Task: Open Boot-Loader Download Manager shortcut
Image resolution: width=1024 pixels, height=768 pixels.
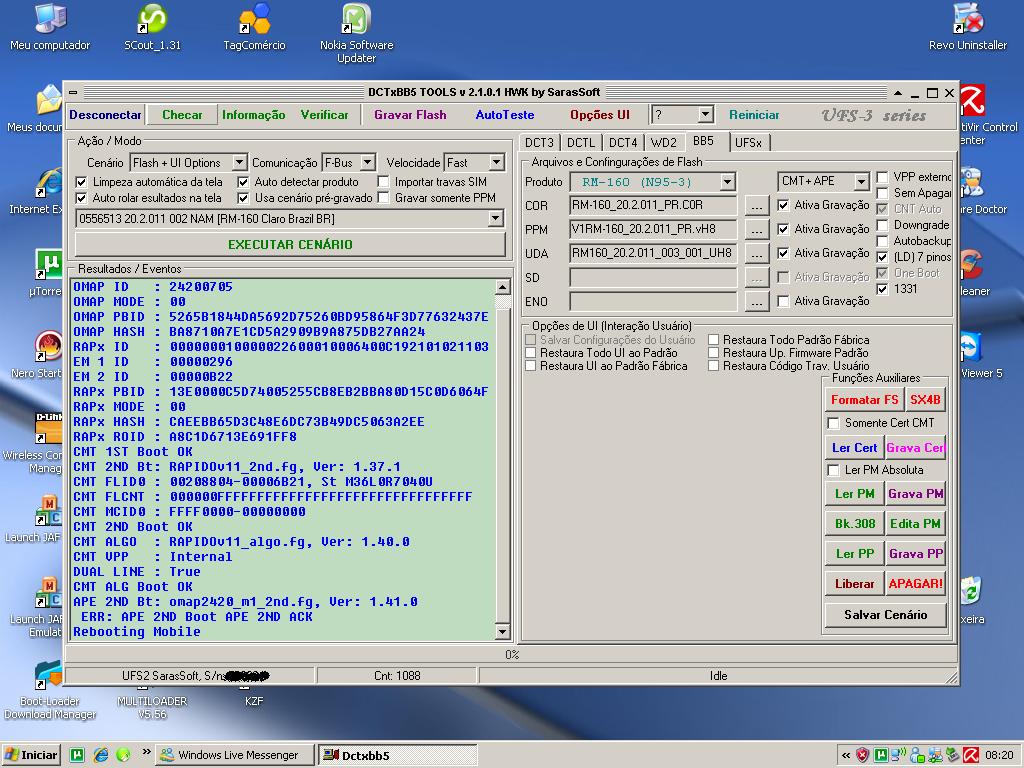Action: pyautogui.click(x=50, y=690)
